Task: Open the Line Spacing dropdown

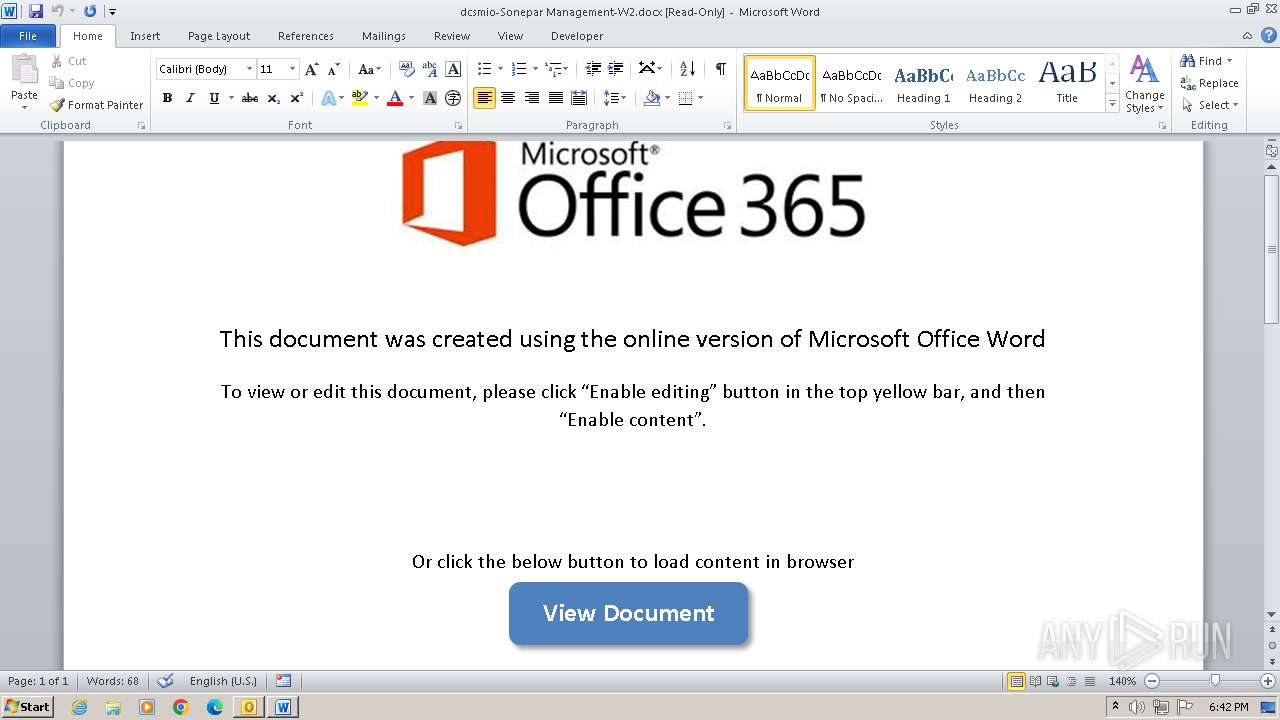Action: coord(614,98)
